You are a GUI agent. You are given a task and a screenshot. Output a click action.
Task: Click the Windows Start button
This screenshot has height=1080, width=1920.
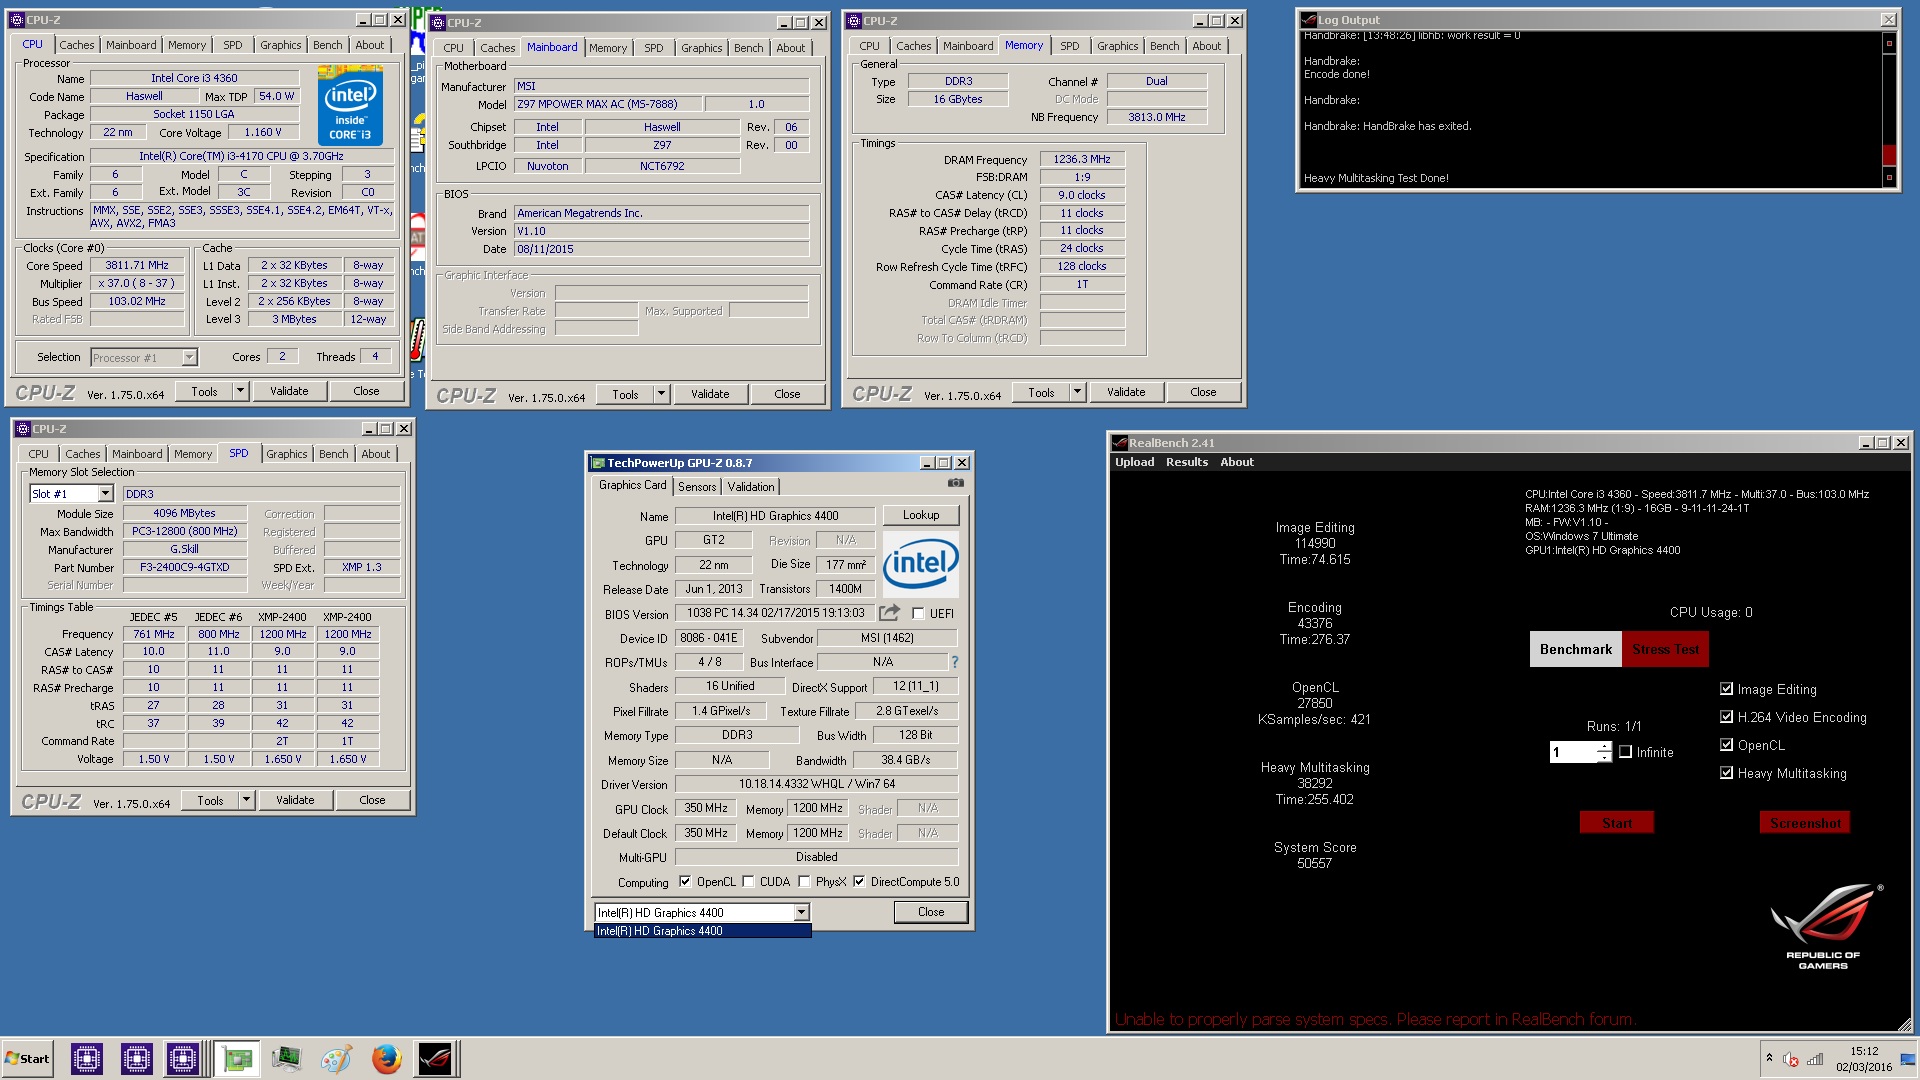coord(27,1058)
